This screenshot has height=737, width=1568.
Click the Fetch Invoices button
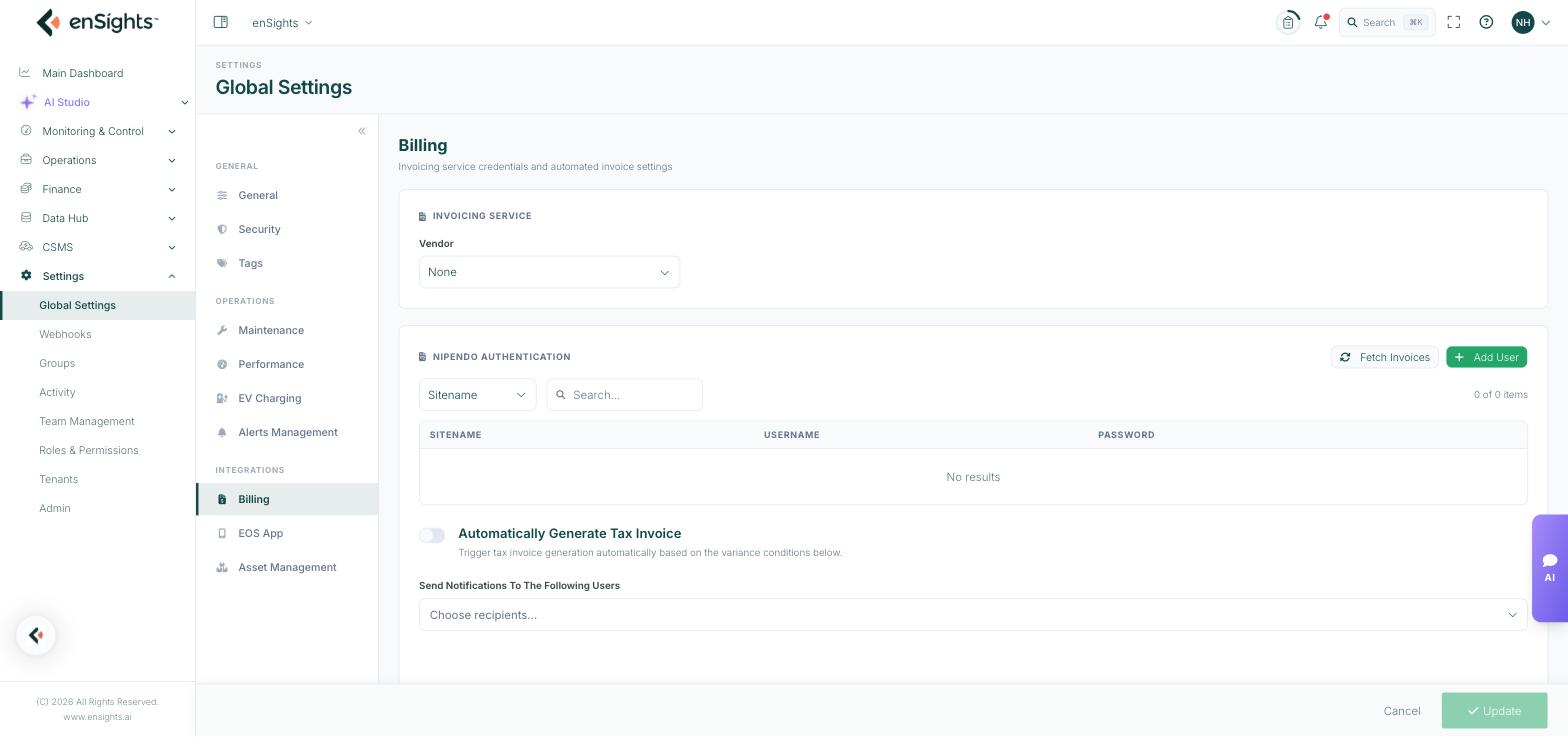click(x=1385, y=357)
